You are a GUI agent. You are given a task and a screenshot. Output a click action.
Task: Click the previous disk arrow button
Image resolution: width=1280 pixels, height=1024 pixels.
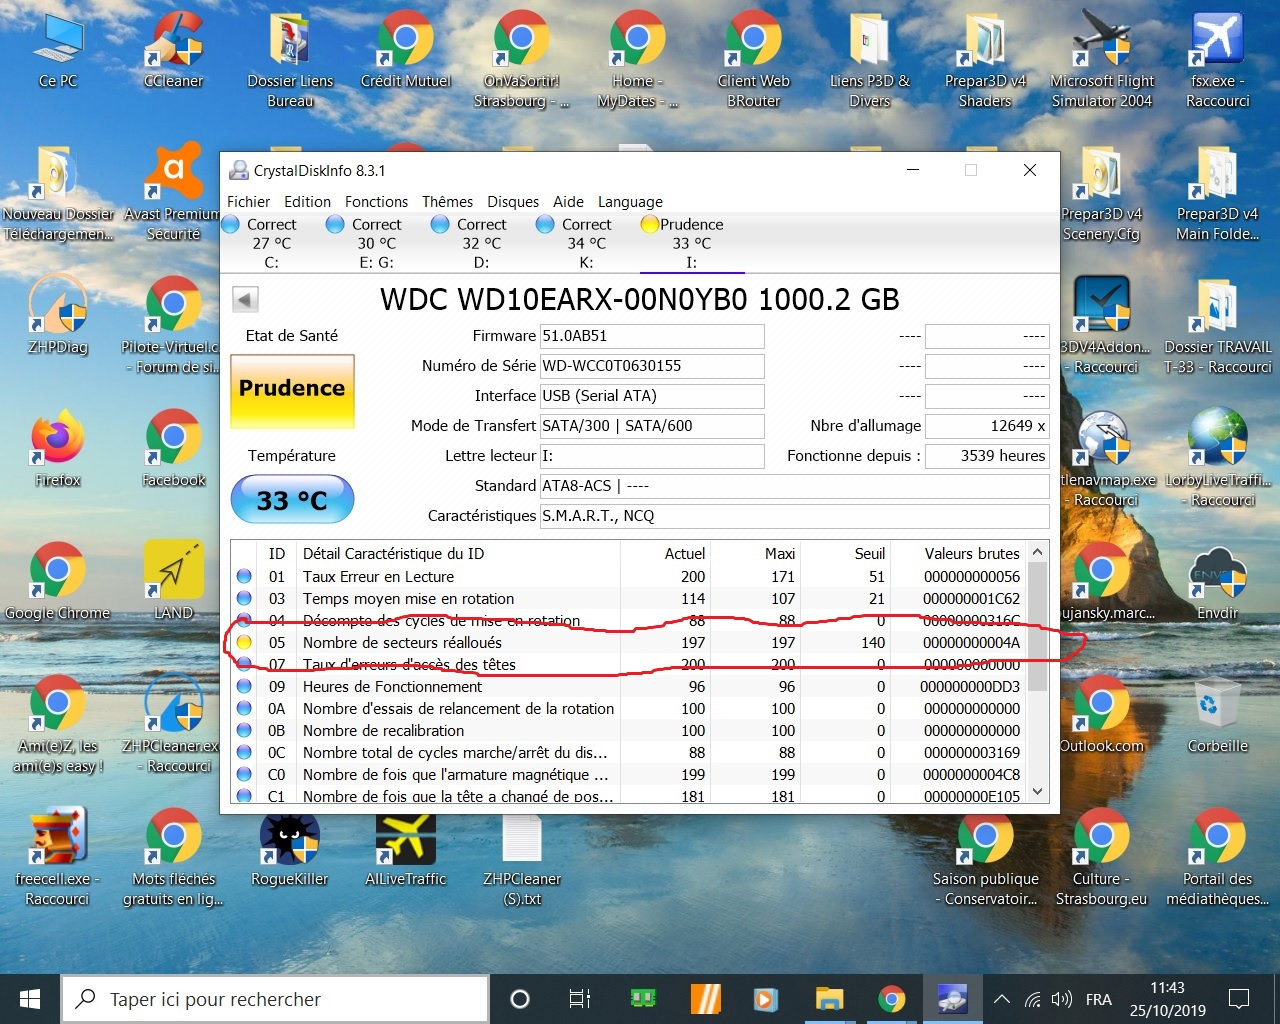245,299
